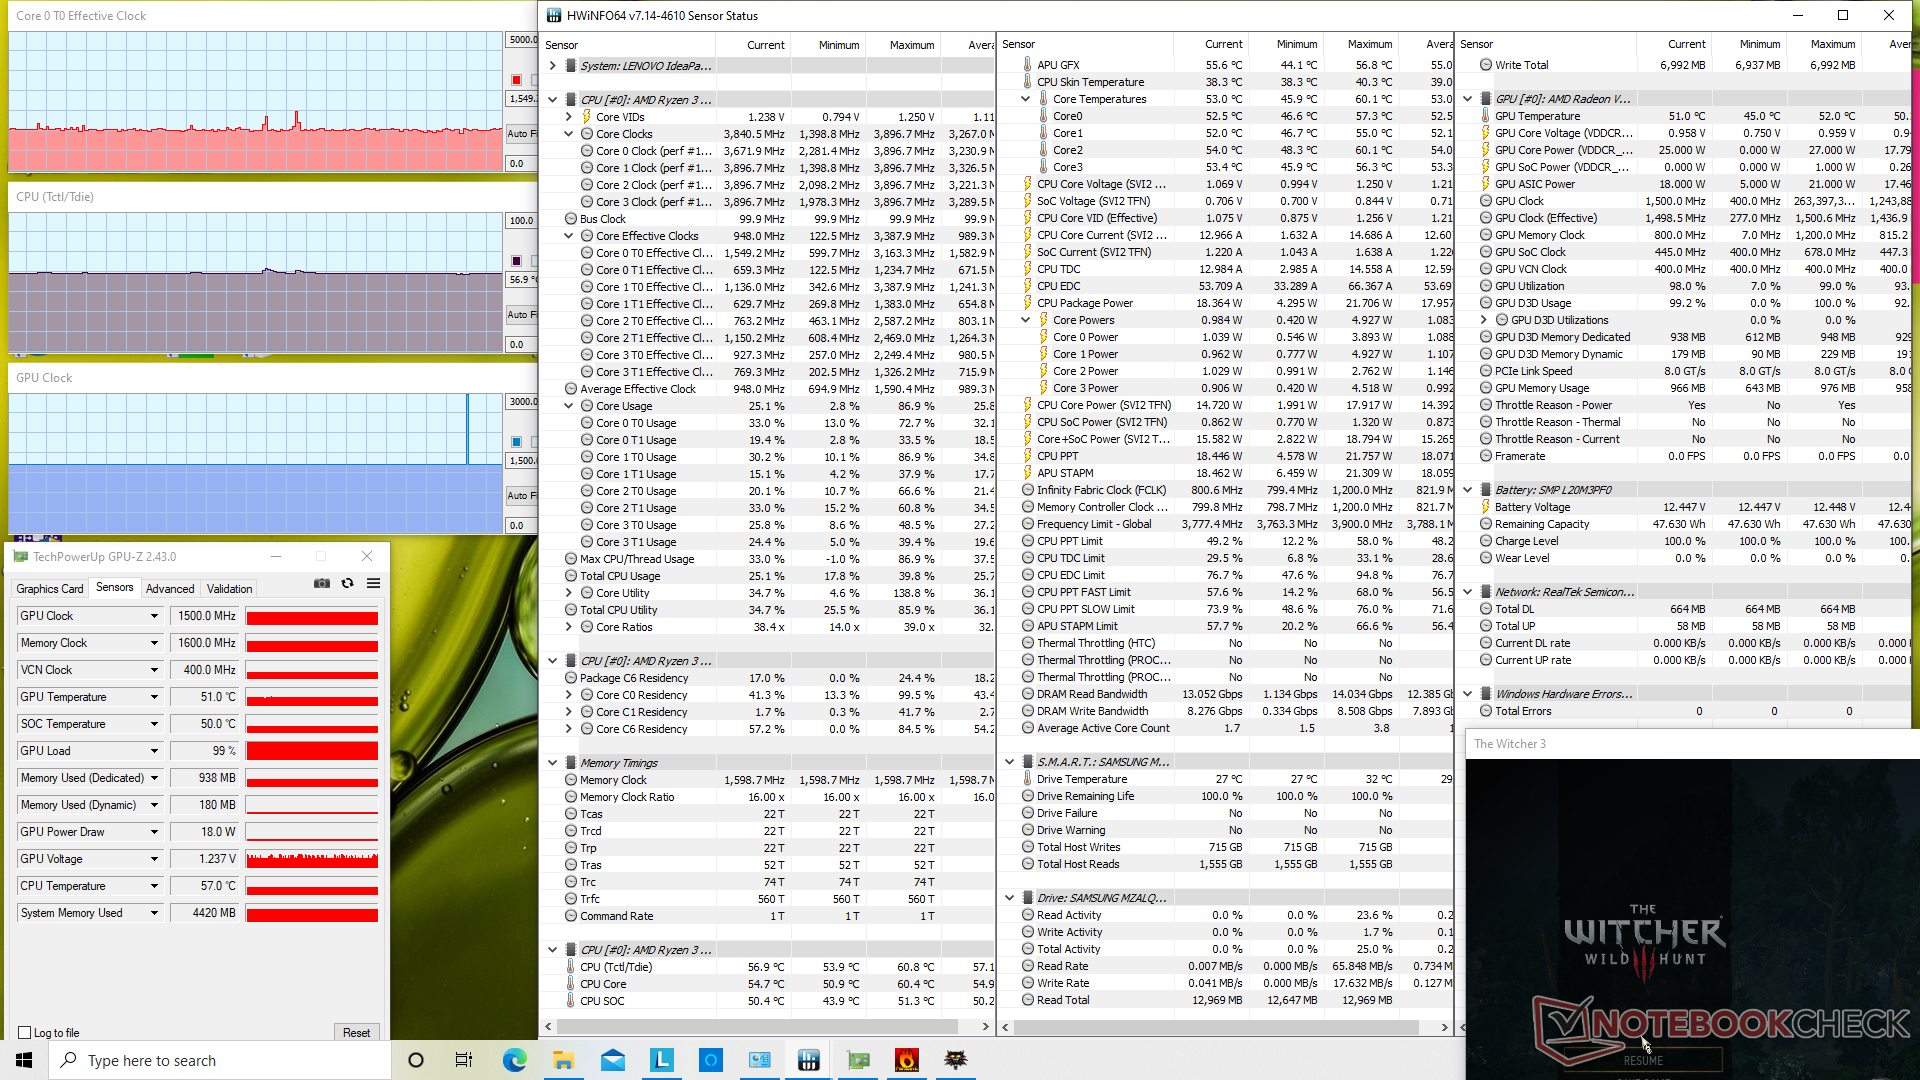Collapse the Battery: SMP L20M3PF0 section

pos(1467,490)
